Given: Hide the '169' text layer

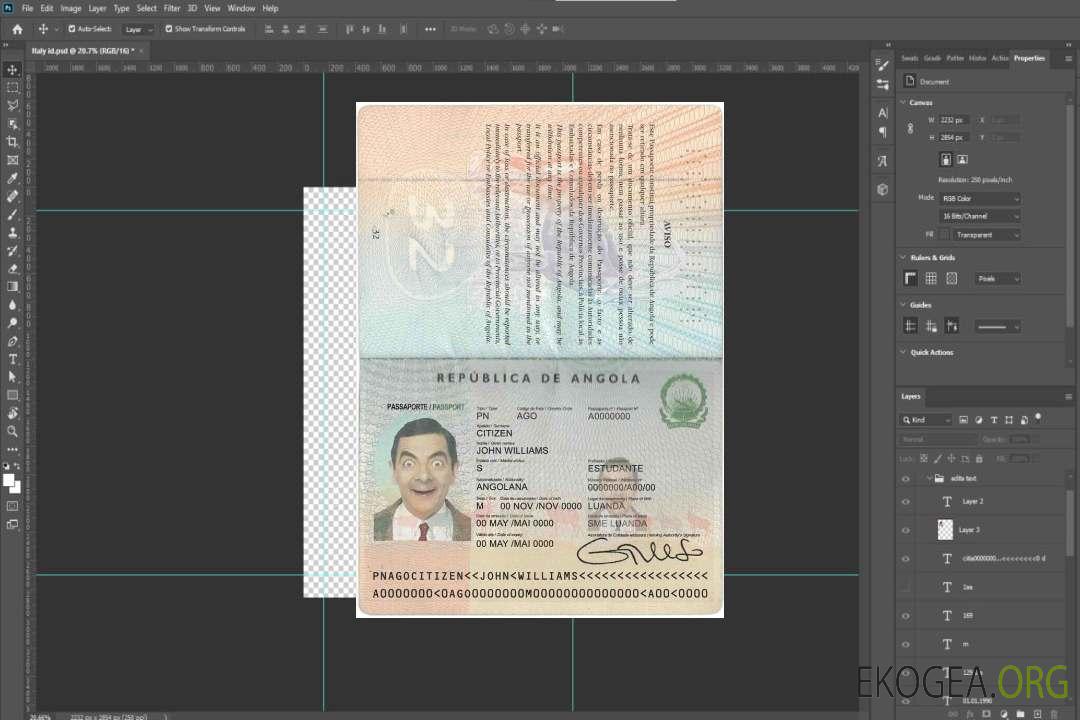Looking at the screenshot, I should (x=906, y=616).
